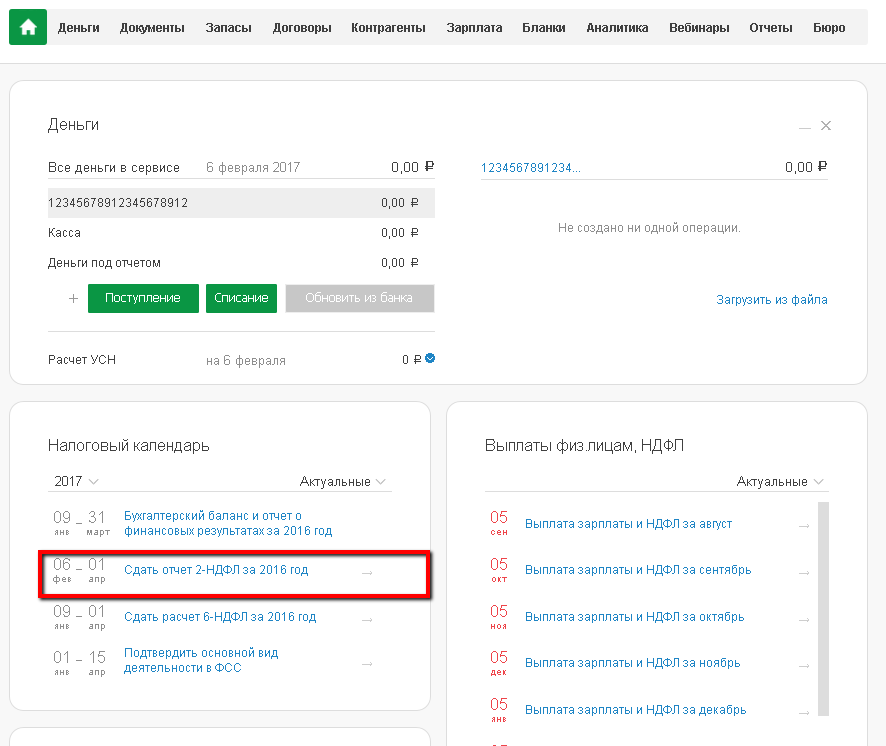Arrow next to Подтвердить основной вид деятельности
Viewport: 886px width, 746px height.
click(367, 663)
